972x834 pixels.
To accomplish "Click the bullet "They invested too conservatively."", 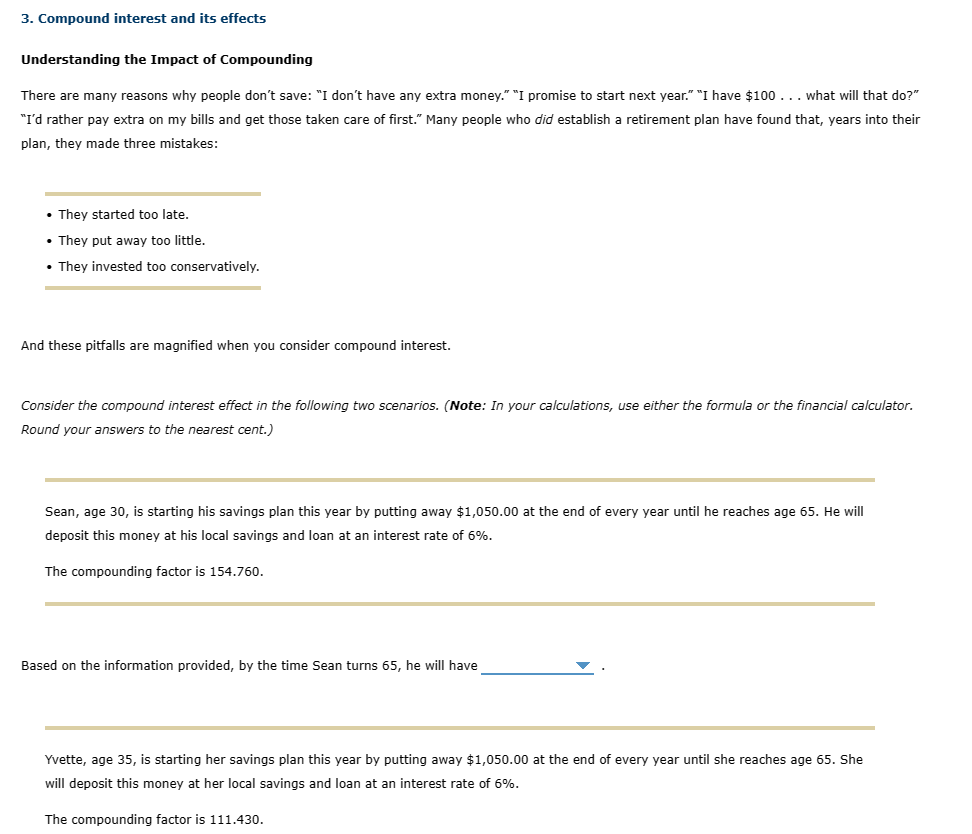I will pyautogui.click(x=158, y=266).
